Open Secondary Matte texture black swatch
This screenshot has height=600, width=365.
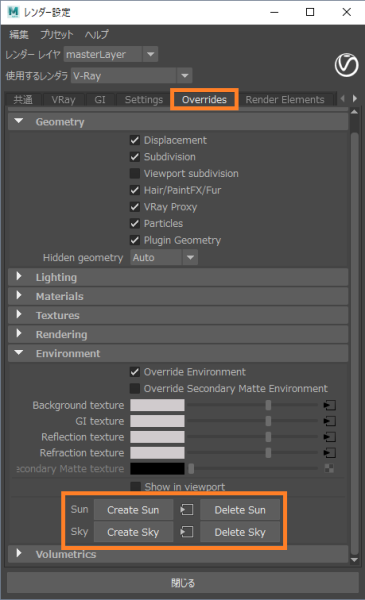157,468
